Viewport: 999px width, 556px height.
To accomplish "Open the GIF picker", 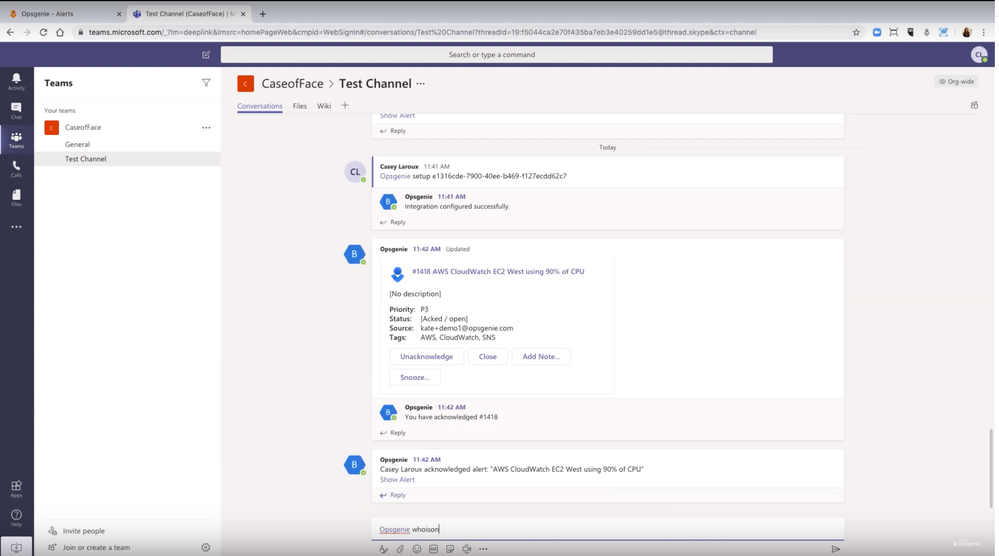I will [433, 549].
